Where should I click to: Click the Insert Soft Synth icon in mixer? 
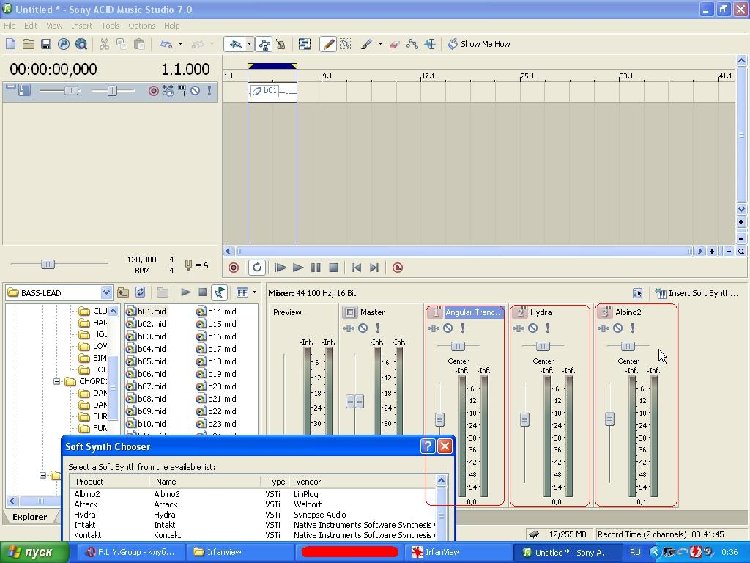pyautogui.click(x=697, y=293)
